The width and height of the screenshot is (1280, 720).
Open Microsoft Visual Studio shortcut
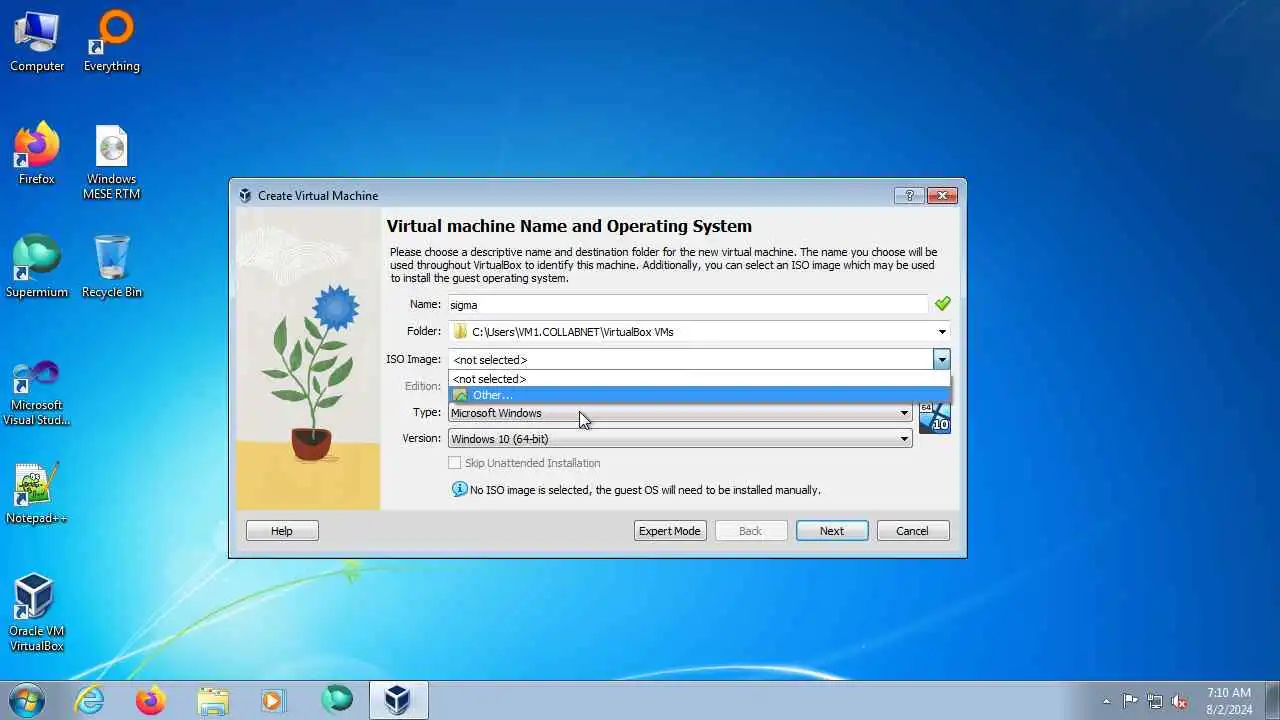point(37,393)
